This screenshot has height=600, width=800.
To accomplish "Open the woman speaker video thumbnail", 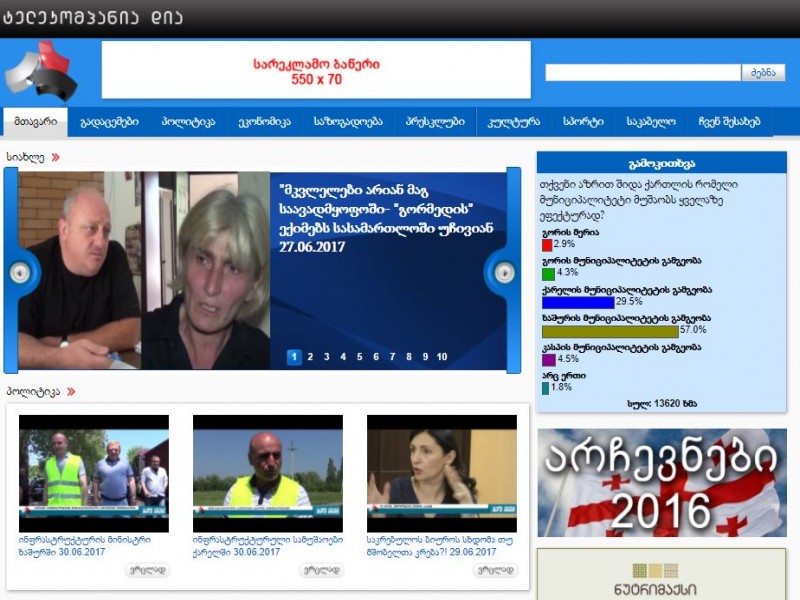I will (x=441, y=473).
